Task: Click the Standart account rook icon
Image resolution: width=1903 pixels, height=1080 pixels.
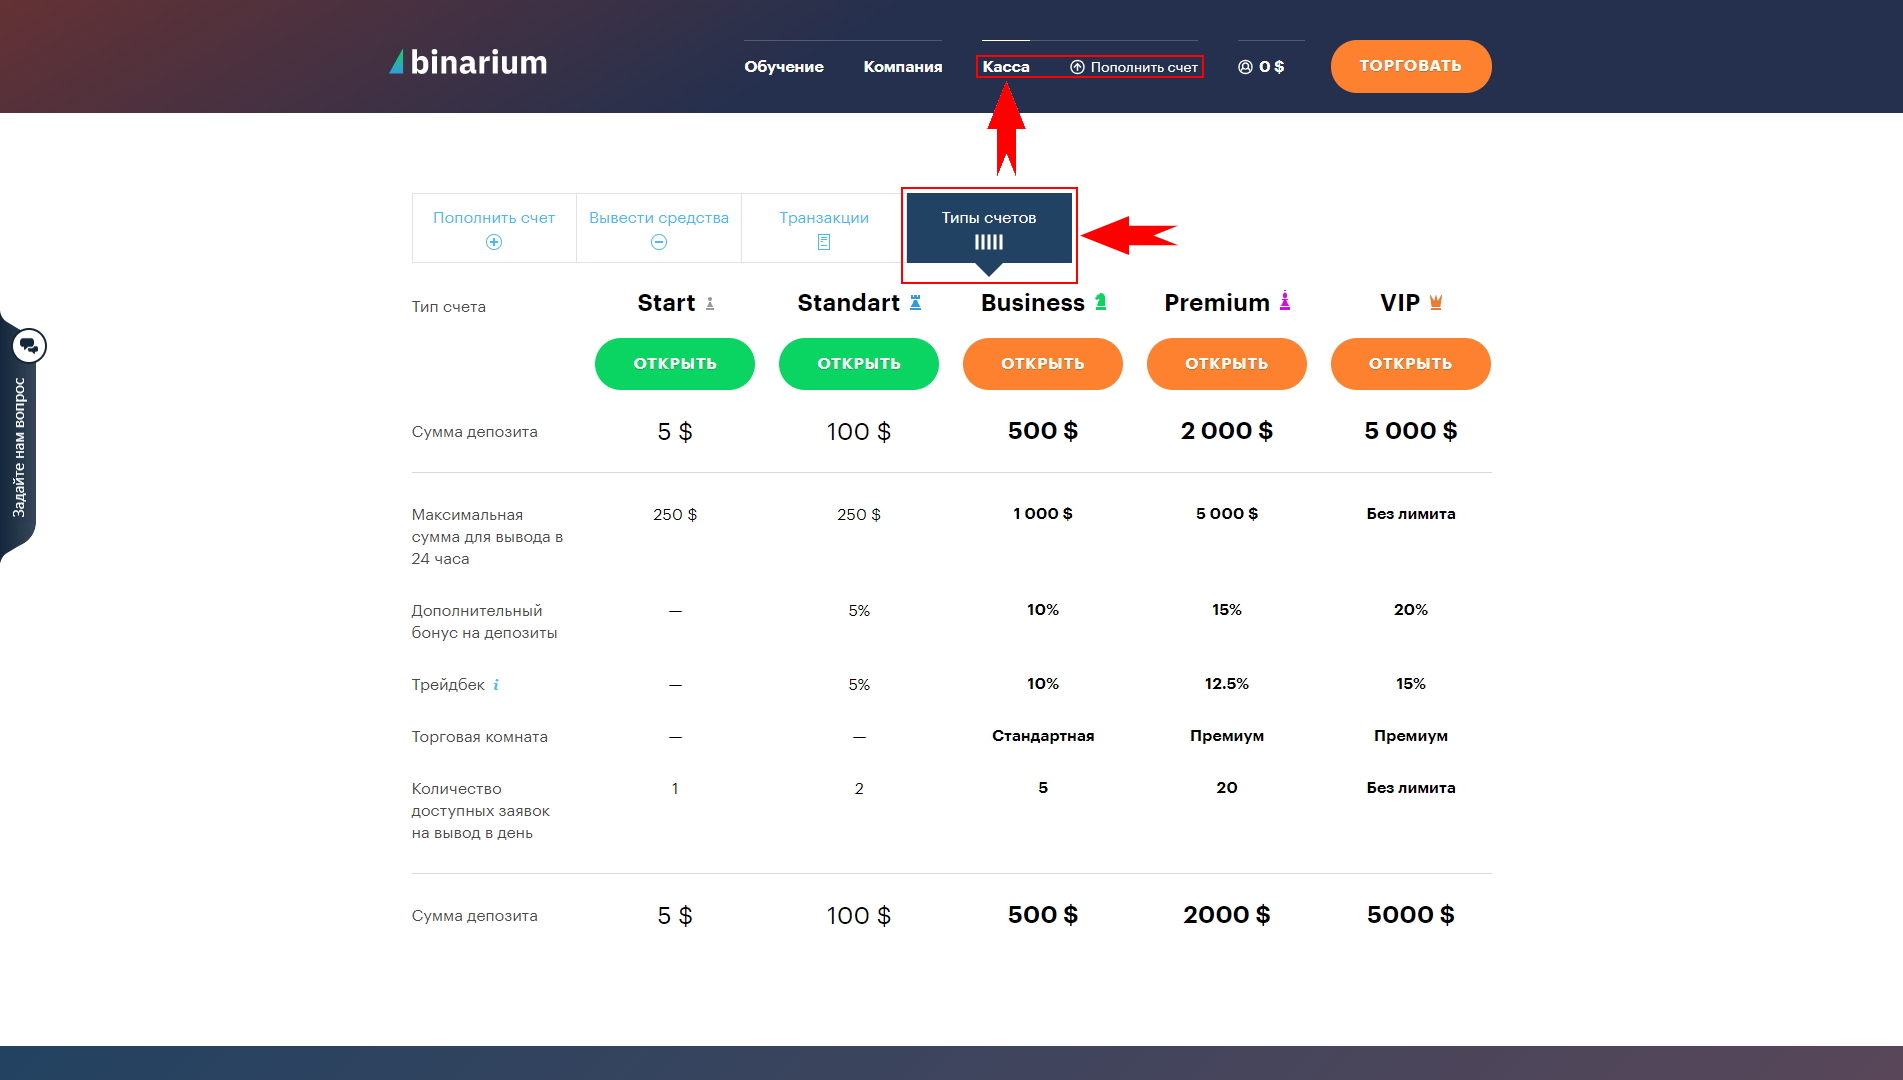Action: point(915,302)
